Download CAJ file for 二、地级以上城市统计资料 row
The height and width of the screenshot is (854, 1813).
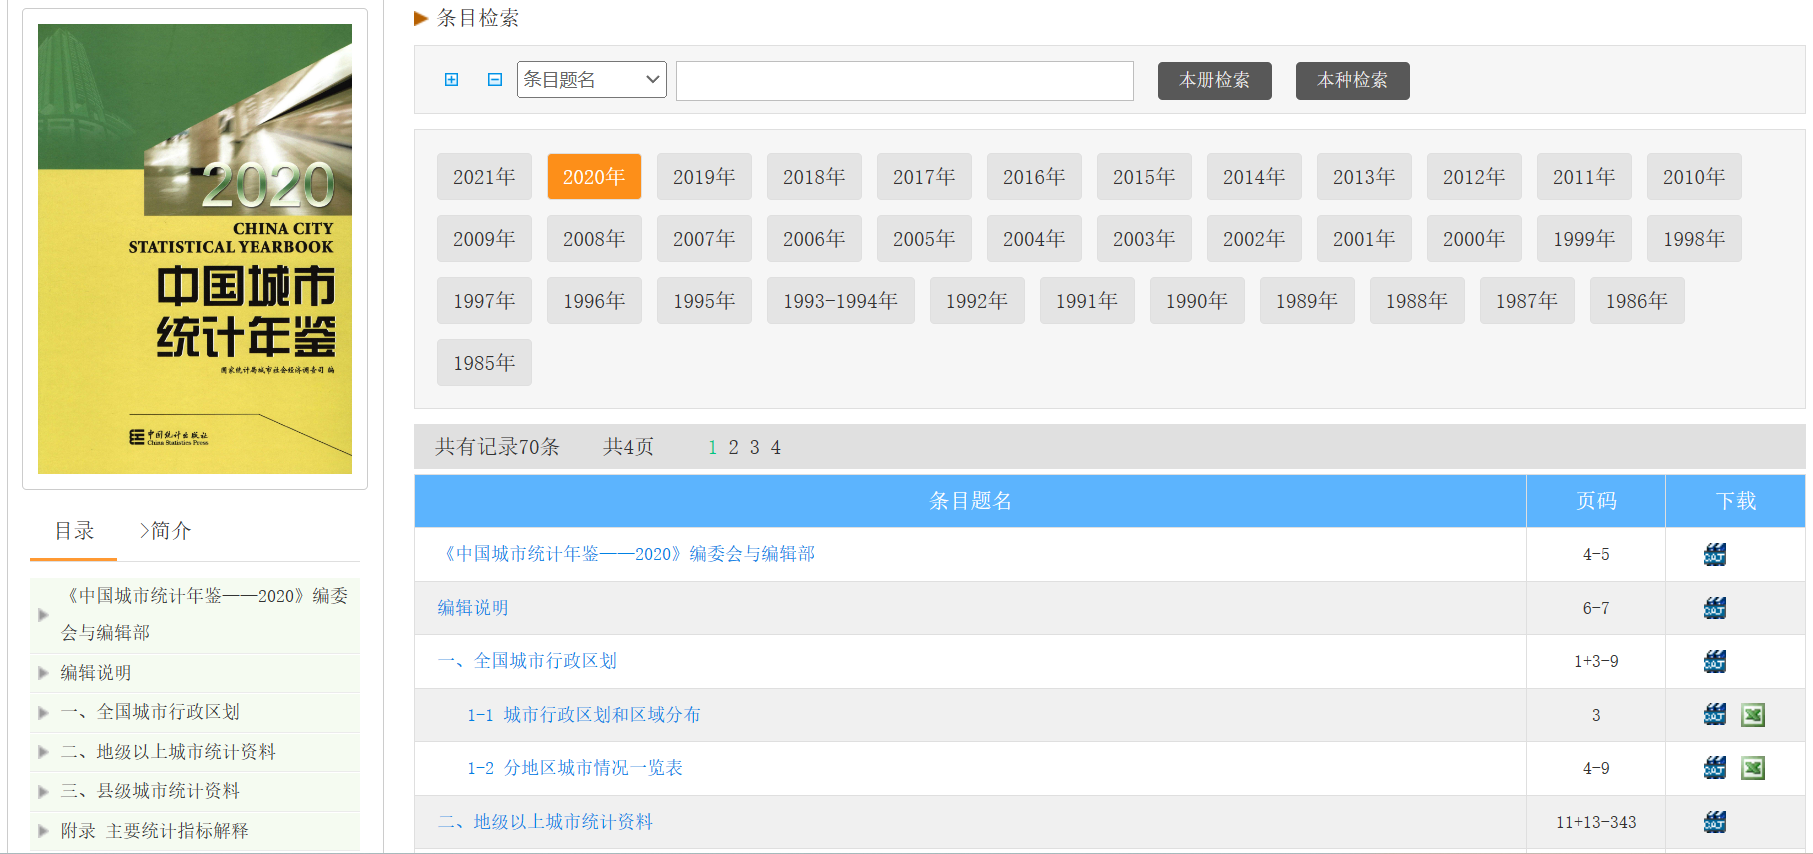(x=1714, y=822)
